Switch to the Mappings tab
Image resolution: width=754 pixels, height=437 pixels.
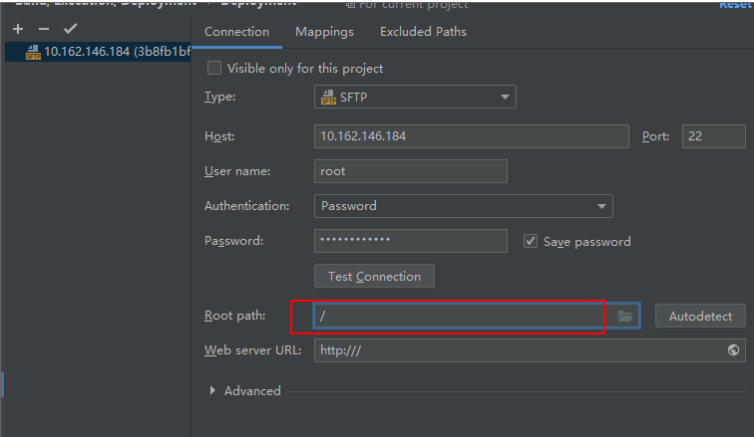coord(324,32)
